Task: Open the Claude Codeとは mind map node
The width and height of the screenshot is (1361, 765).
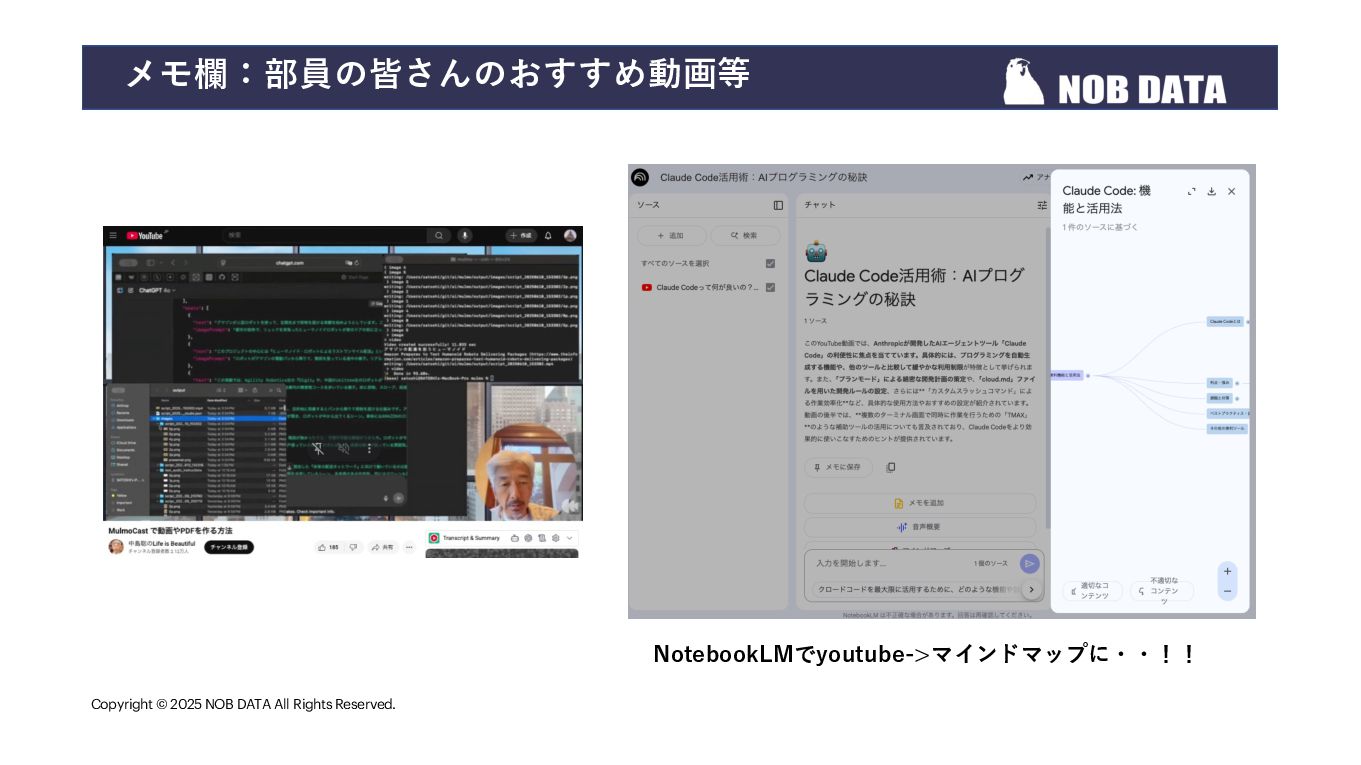Action: click(1225, 322)
